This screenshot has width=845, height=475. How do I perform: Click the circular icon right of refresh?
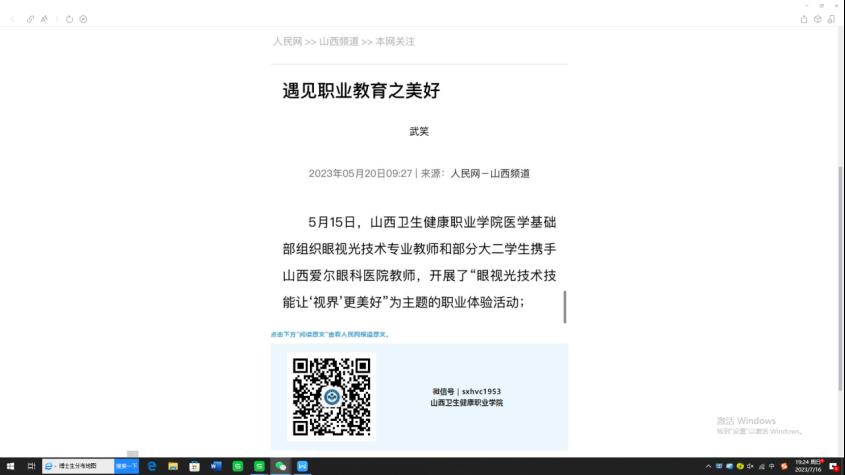(83, 19)
